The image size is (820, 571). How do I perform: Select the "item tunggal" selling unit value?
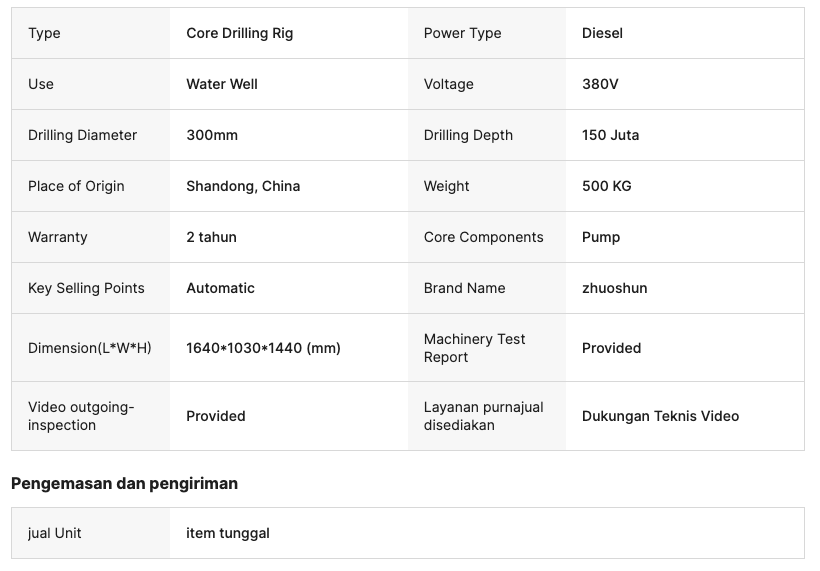point(228,533)
